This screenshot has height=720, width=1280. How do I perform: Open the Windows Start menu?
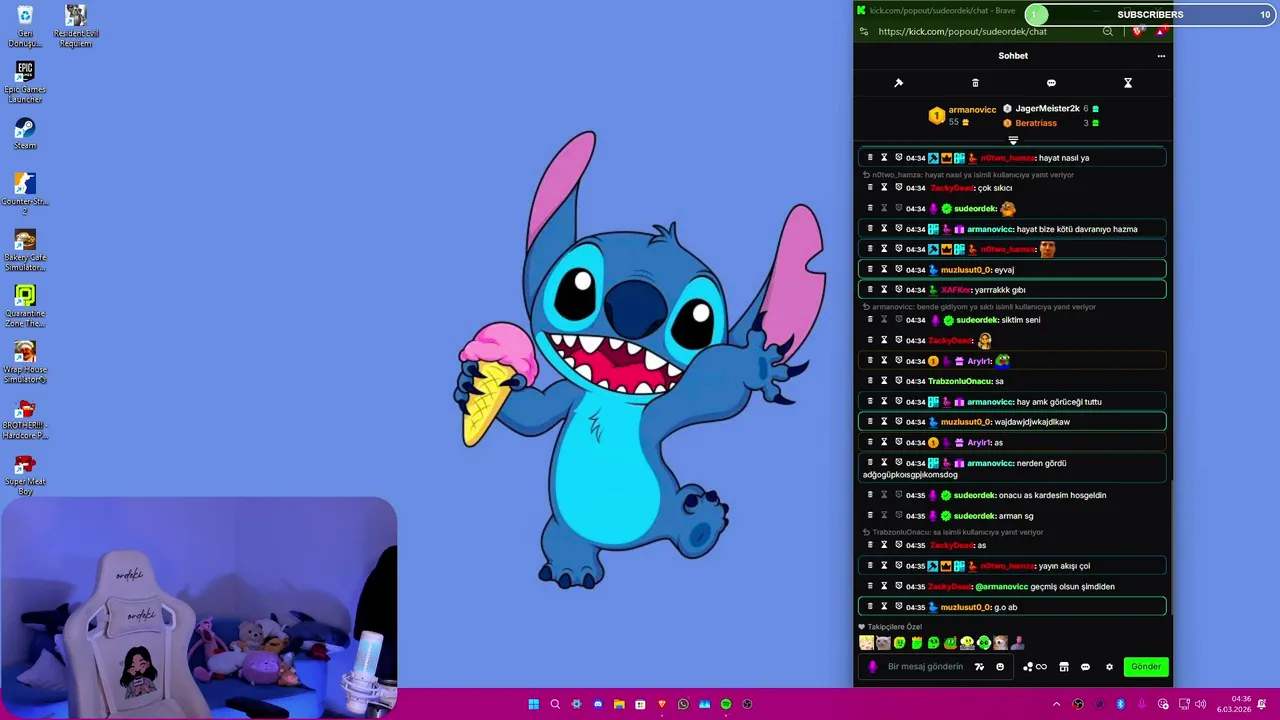534,704
